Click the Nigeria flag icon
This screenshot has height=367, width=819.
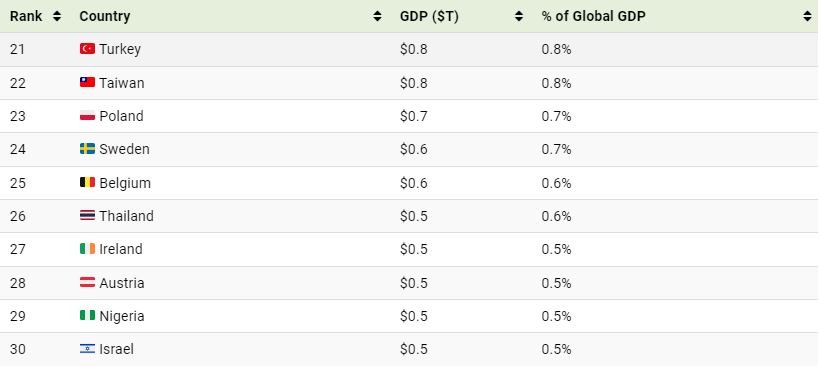[87, 316]
